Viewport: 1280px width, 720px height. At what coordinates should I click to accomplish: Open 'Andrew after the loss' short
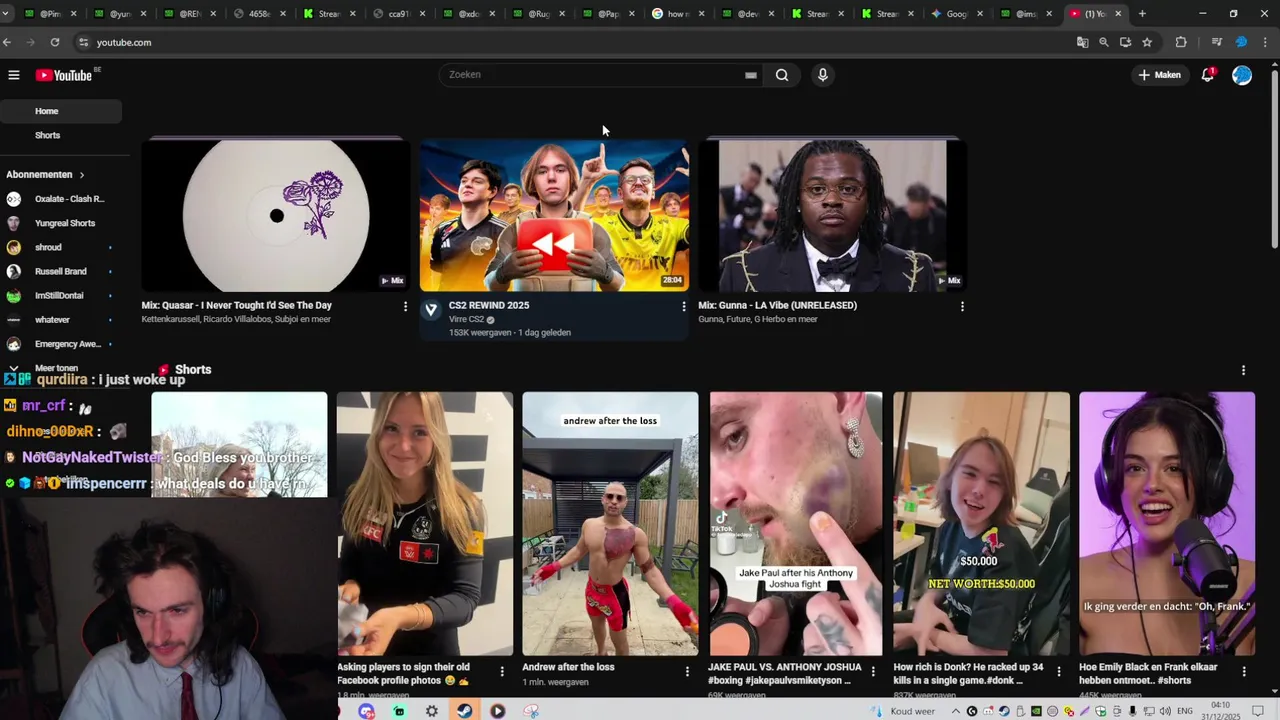pyautogui.click(x=610, y=523)
